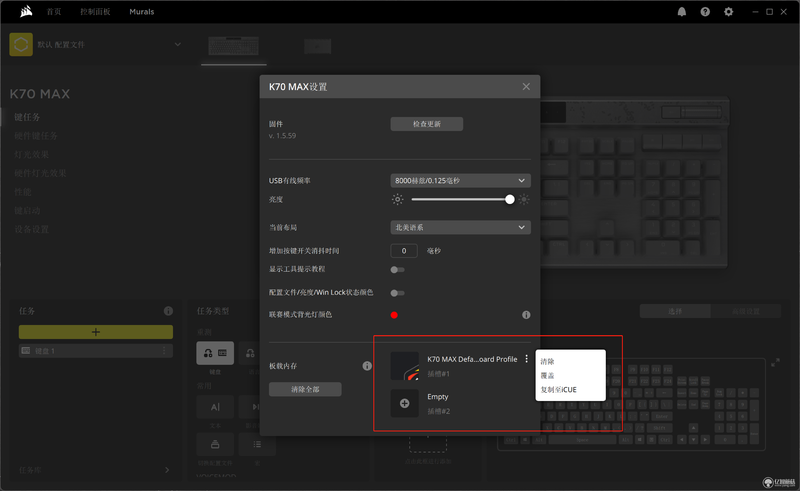Select 键启动 in the sidebar
This screenshot has width=800, height=491.
click(27, 211)
